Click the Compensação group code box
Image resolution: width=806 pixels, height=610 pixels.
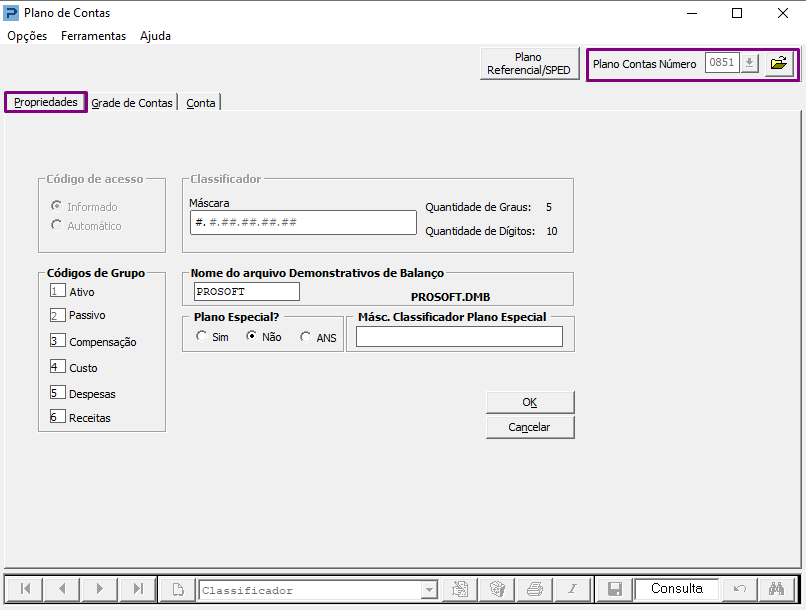(x=58, y=341)
